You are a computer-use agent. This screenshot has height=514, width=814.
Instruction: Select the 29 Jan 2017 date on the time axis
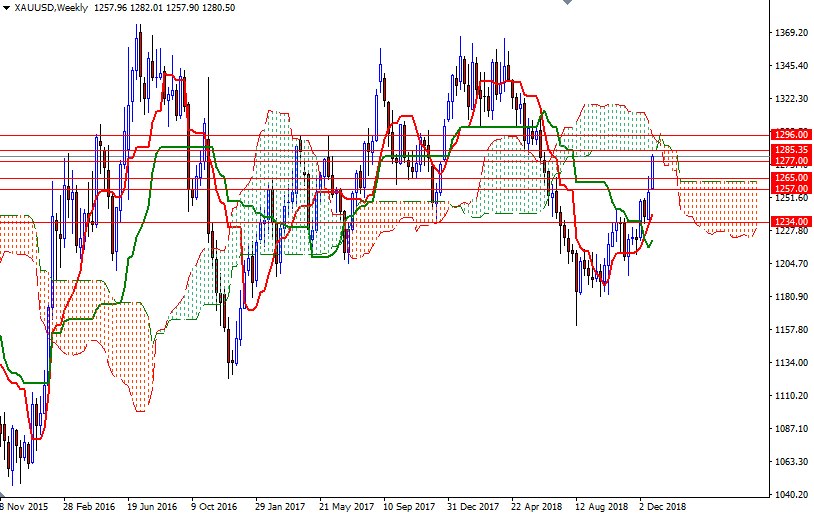click(280, 506)
